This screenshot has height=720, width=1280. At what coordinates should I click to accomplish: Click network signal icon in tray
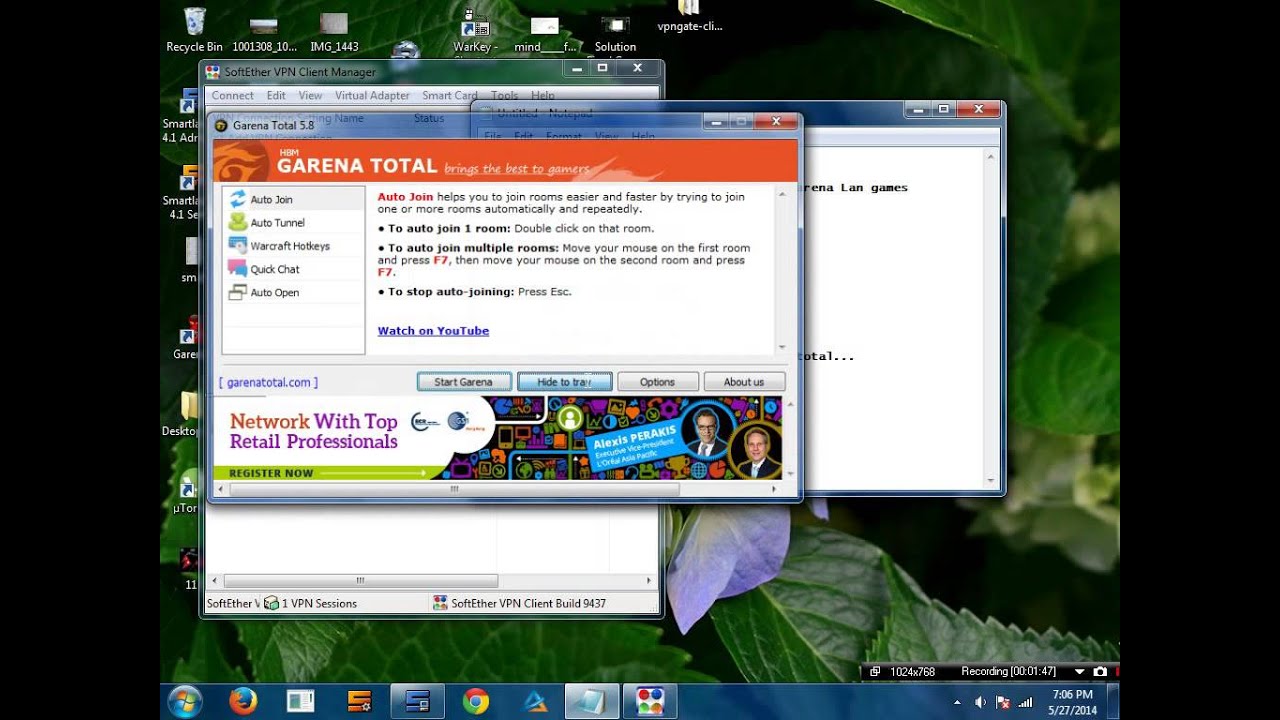click(x=1024, y=703)
